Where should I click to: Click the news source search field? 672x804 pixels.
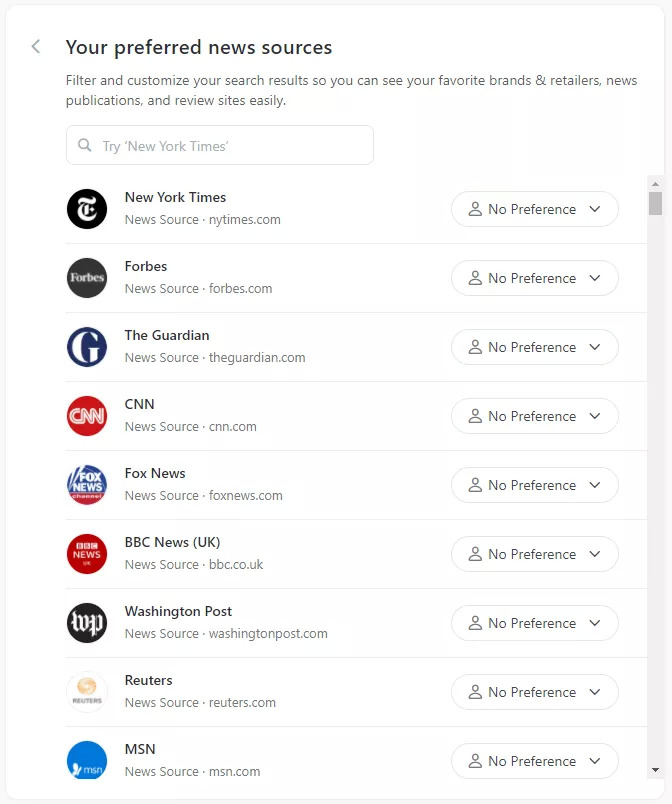(x=220, y=146)
